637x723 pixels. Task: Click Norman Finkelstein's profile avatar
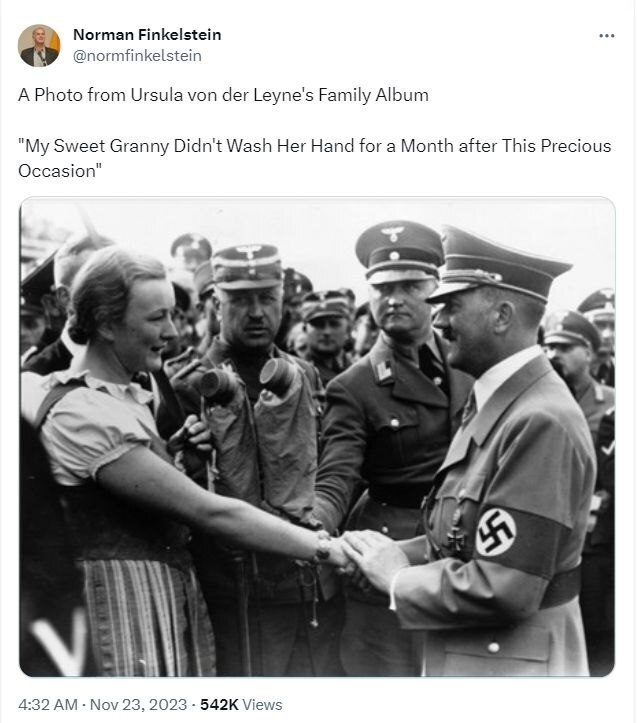click(x=39, y=46)
